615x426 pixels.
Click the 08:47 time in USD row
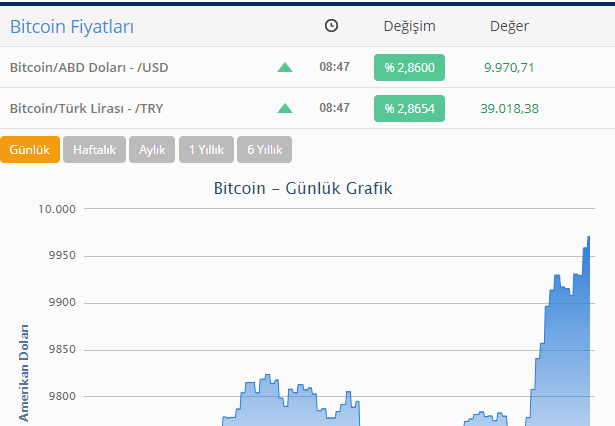[x=334, y=67]
